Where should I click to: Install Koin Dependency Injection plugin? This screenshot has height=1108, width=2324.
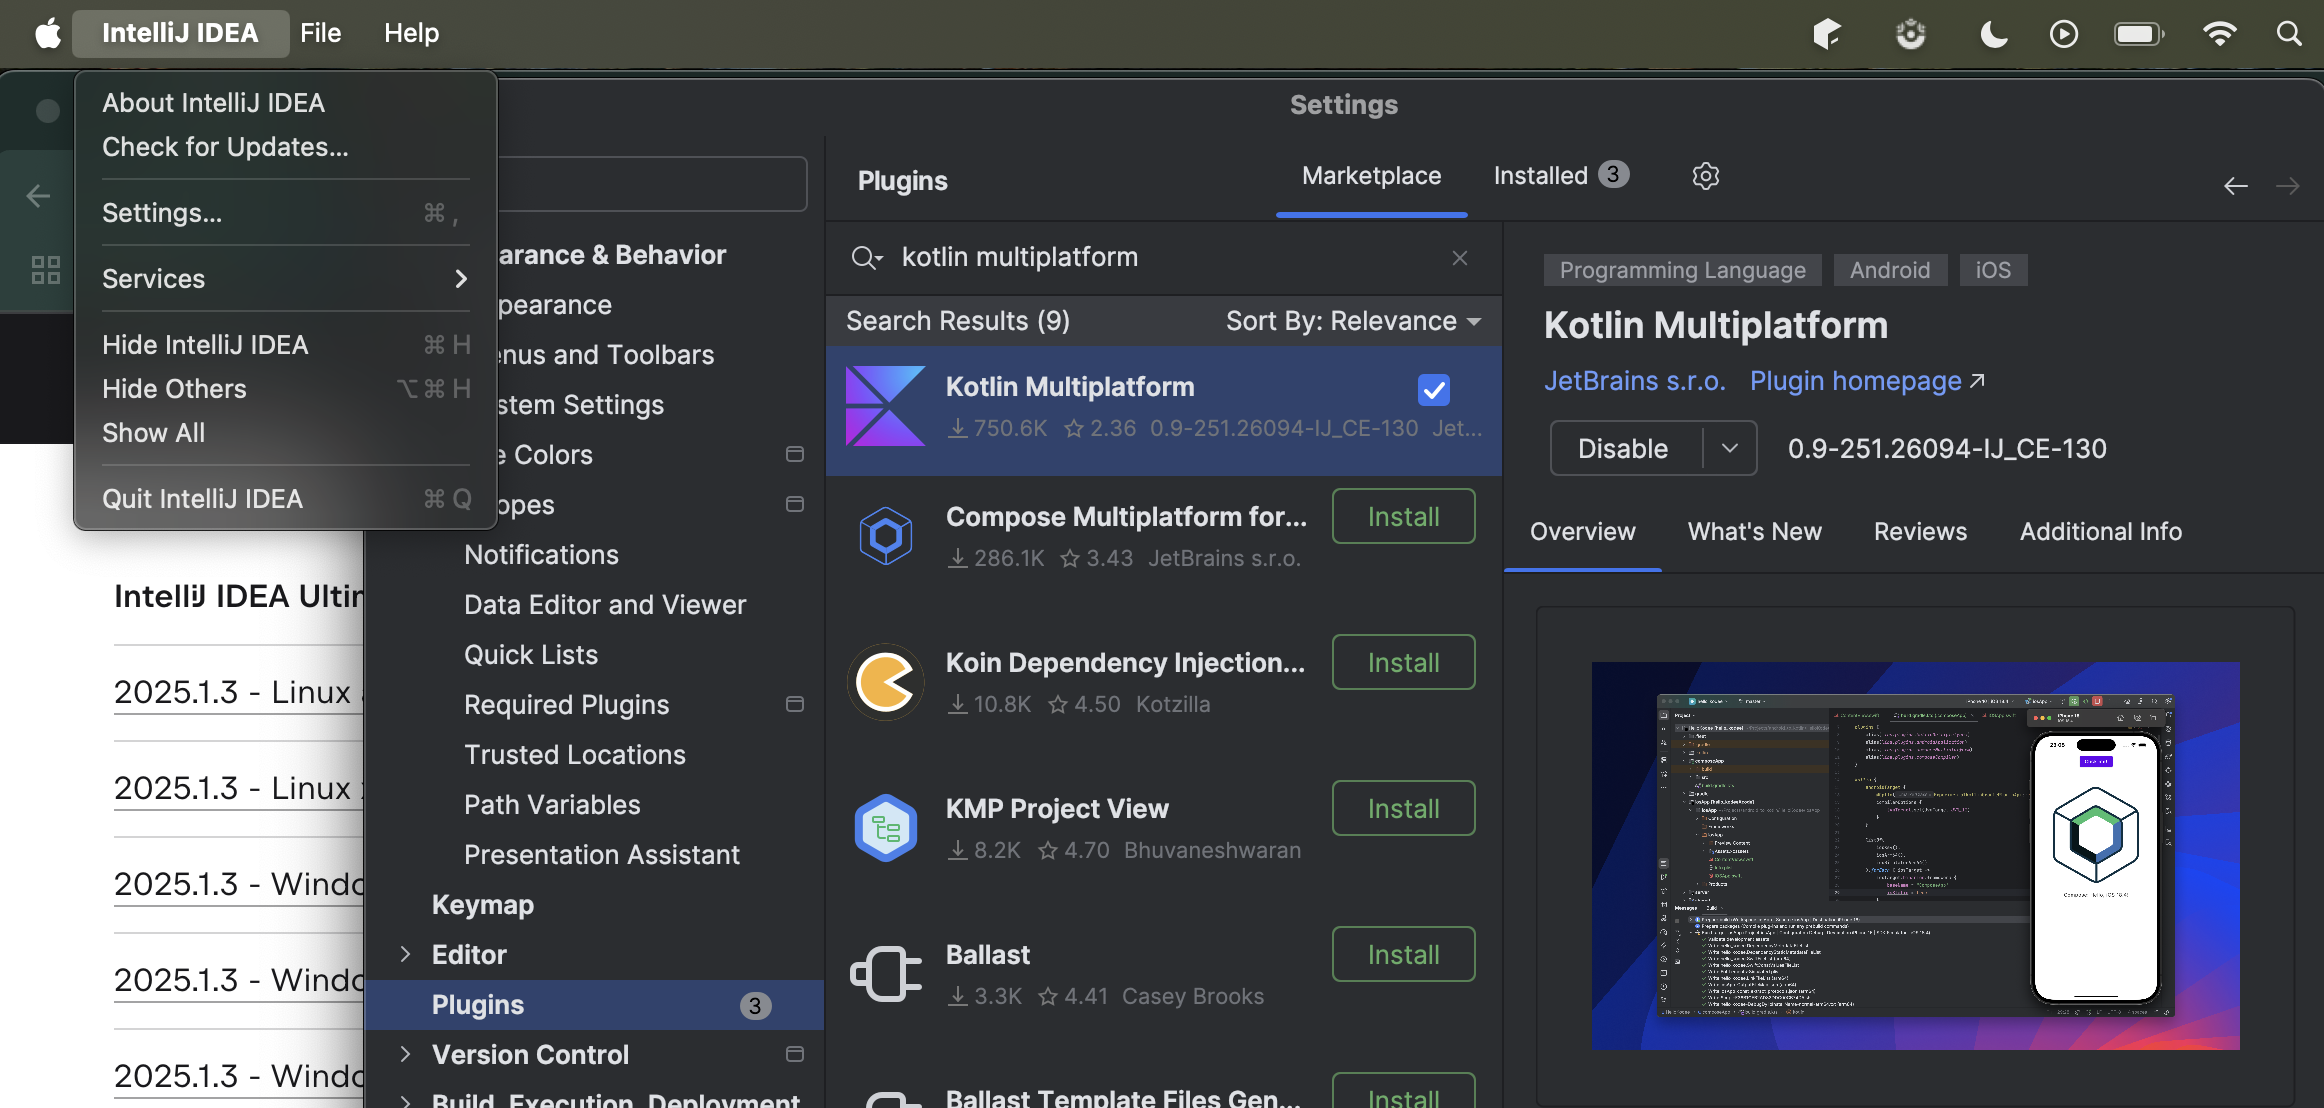click(x=1403, y=662)
